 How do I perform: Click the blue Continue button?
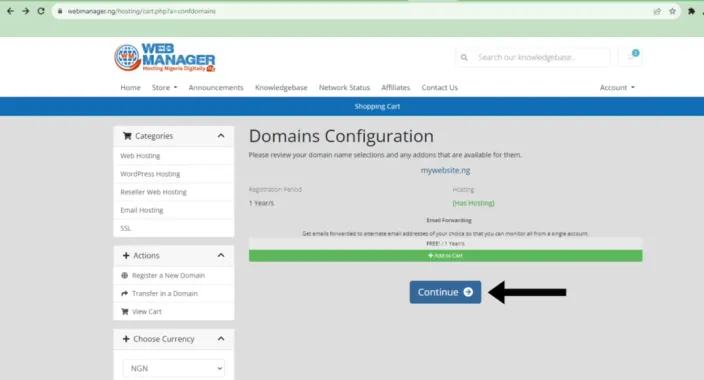click(445, 292)
